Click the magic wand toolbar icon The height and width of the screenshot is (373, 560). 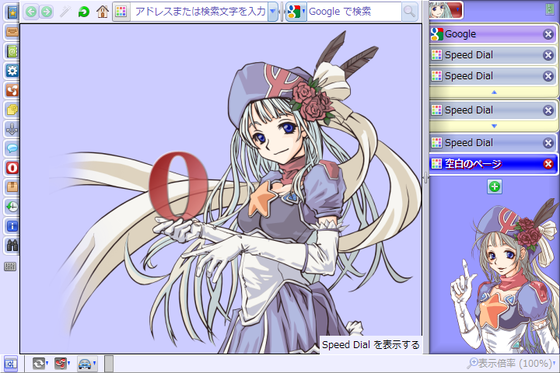pyautogui.click(x=65, y=12)
